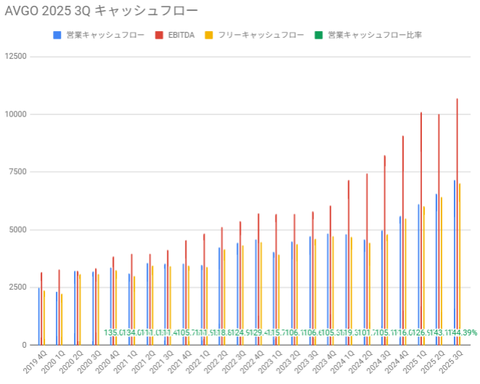Click the 2025 2Q x-axis label

[433, 361]
